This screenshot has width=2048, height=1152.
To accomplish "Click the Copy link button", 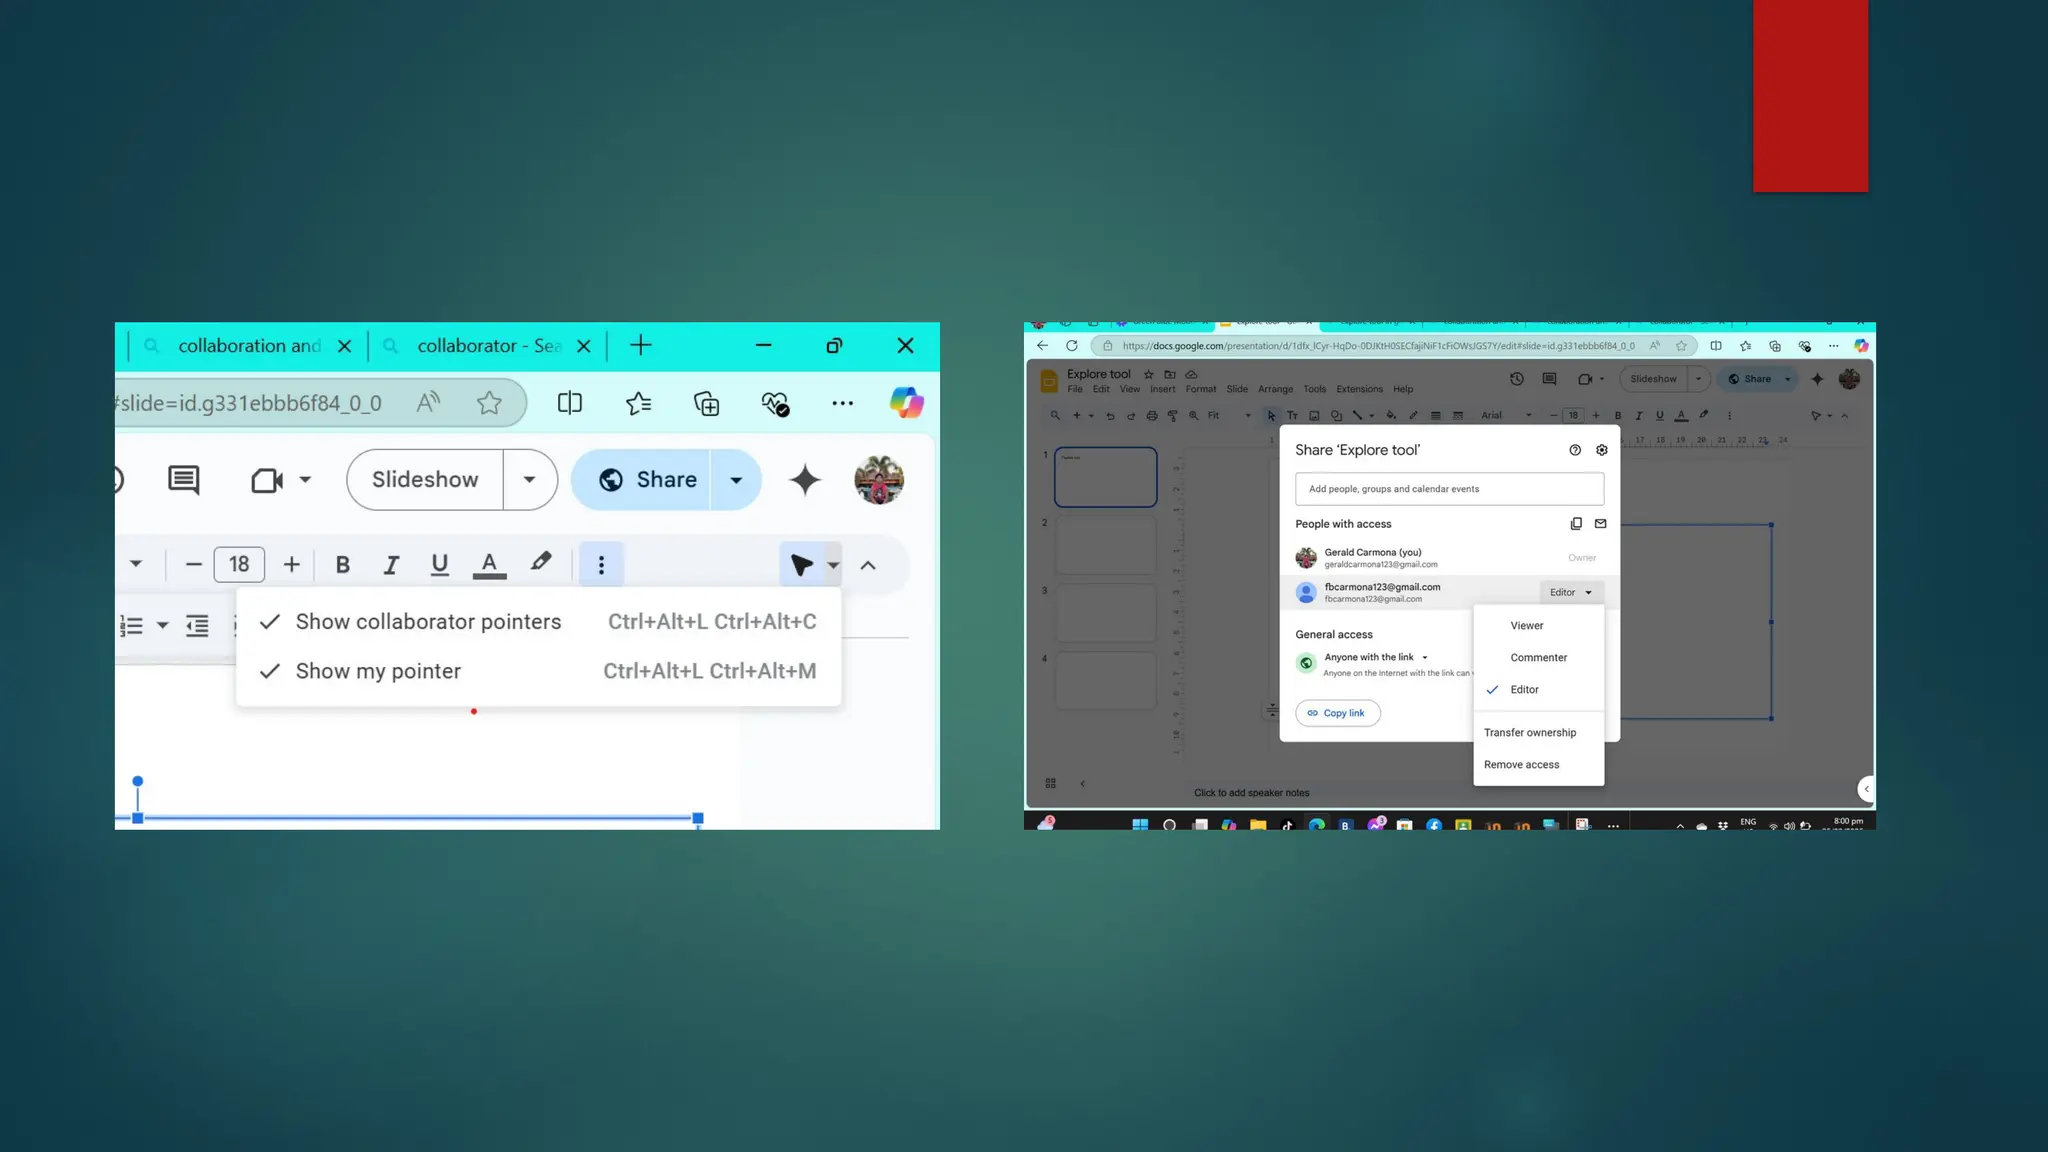I will coord(1337,713).
